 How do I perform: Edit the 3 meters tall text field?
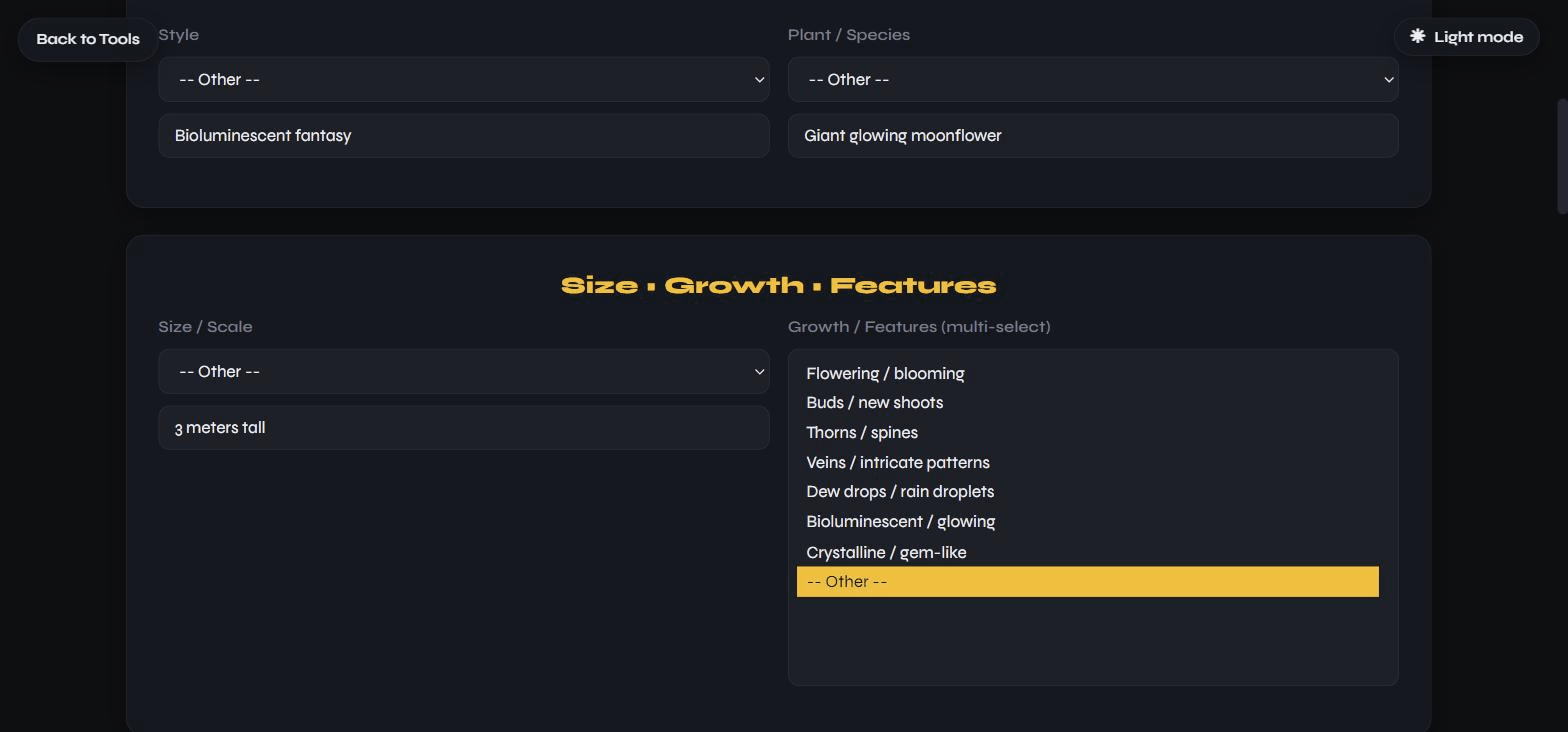pos(464,427)
